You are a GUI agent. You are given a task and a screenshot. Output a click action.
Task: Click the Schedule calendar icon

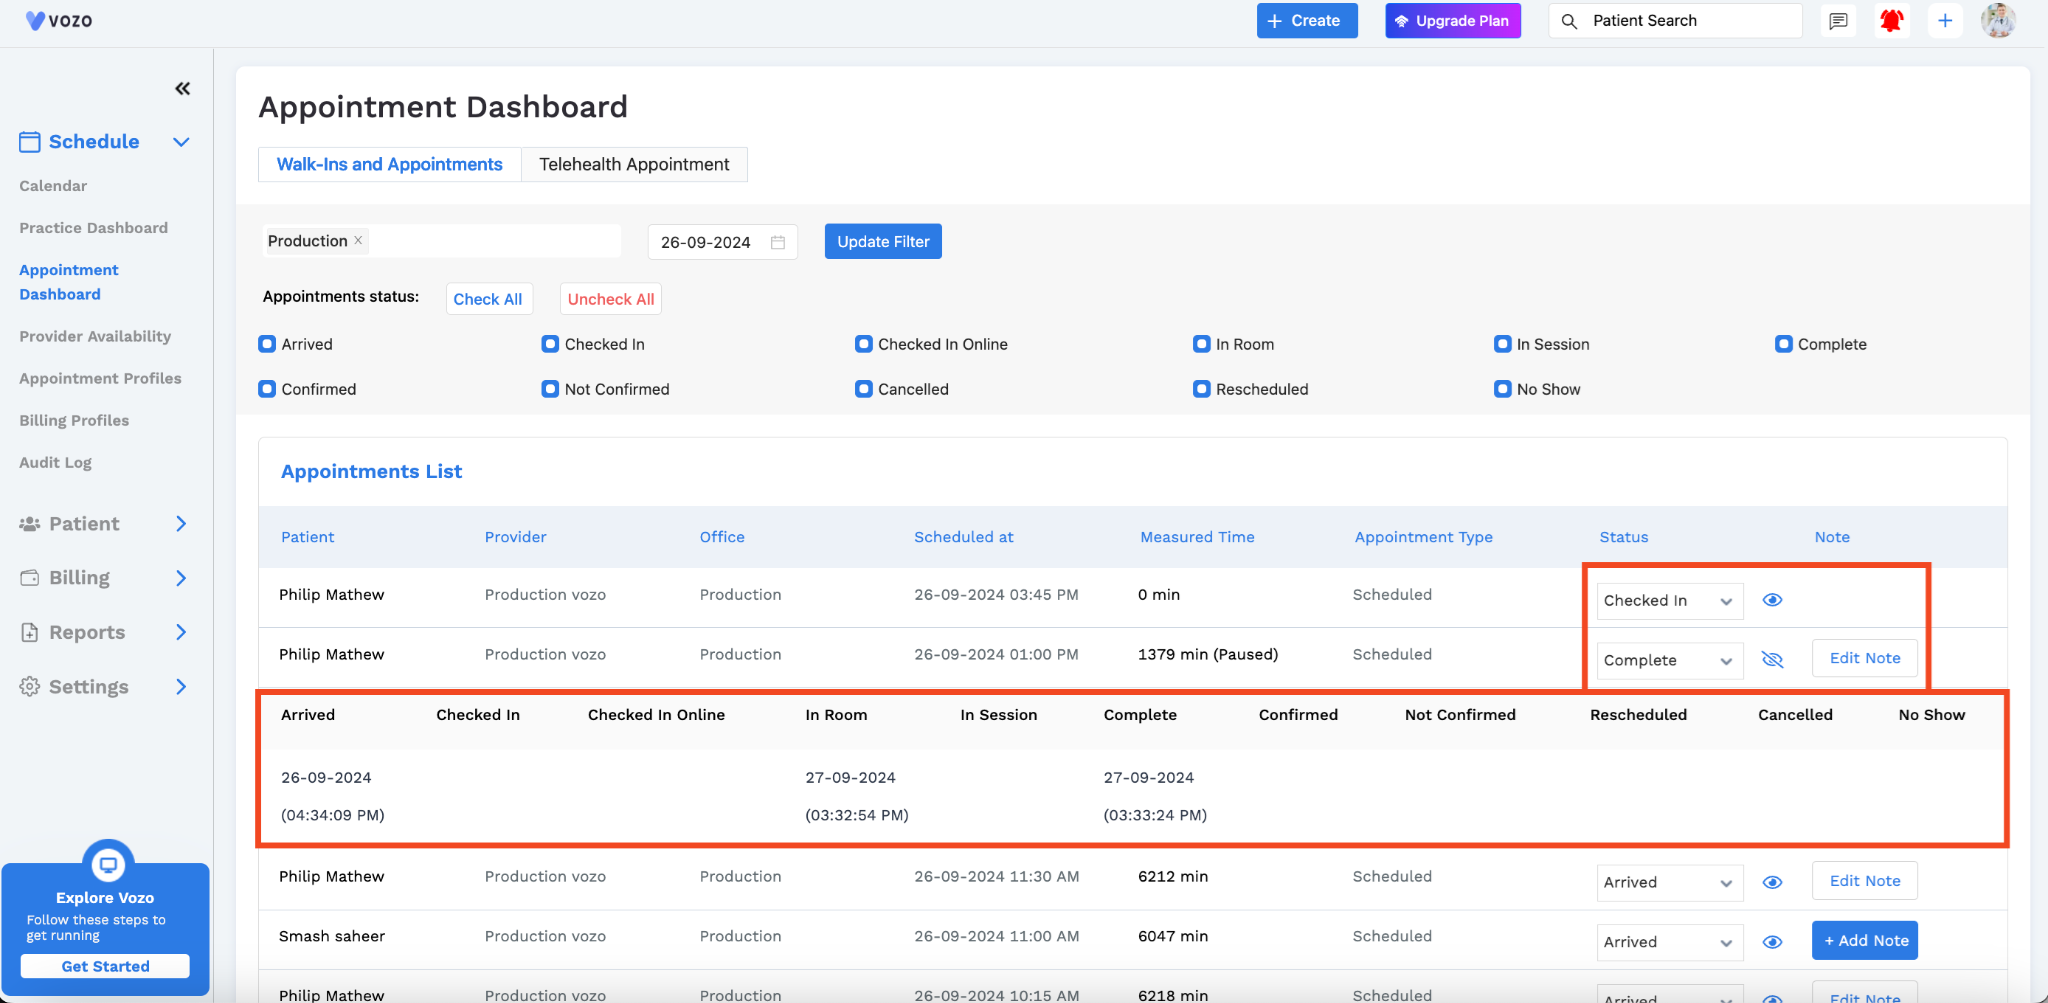click(30, 142)
